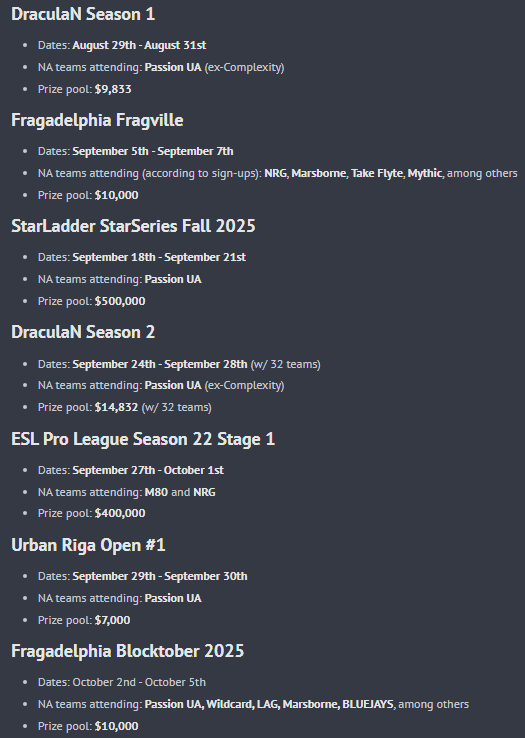This screenshot has width=525, height=738.
Task: Click the Urban Riga Open #1 heading
Action: pyautogui.click(x=89, y=545)
